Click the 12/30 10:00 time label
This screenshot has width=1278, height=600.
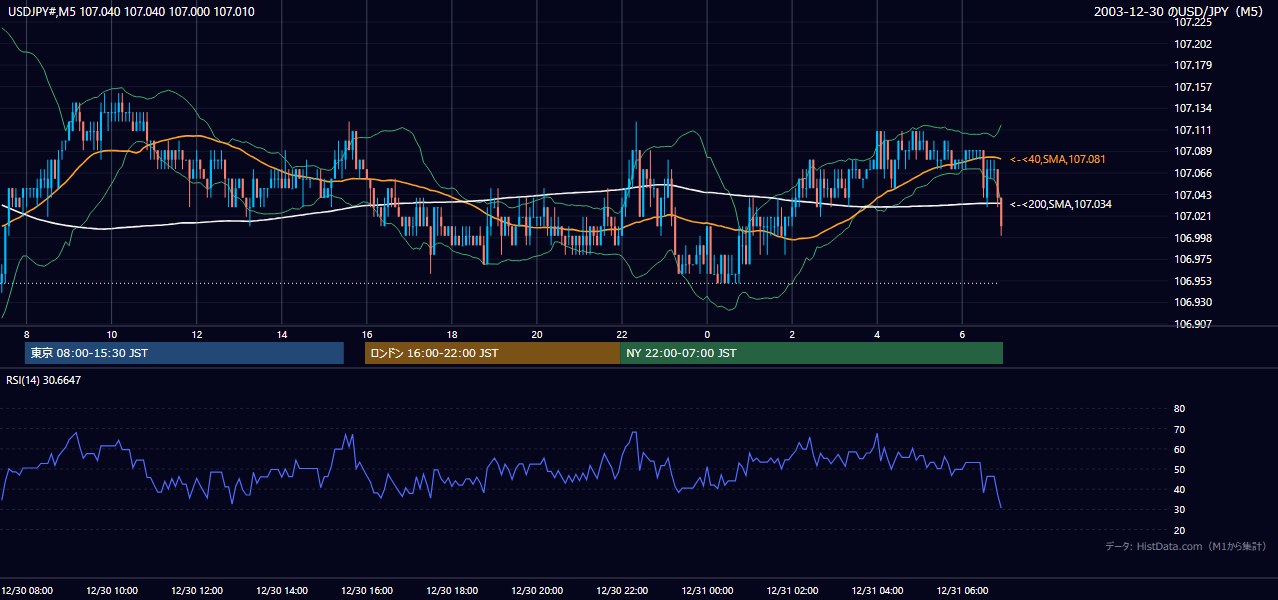(112, 590)
